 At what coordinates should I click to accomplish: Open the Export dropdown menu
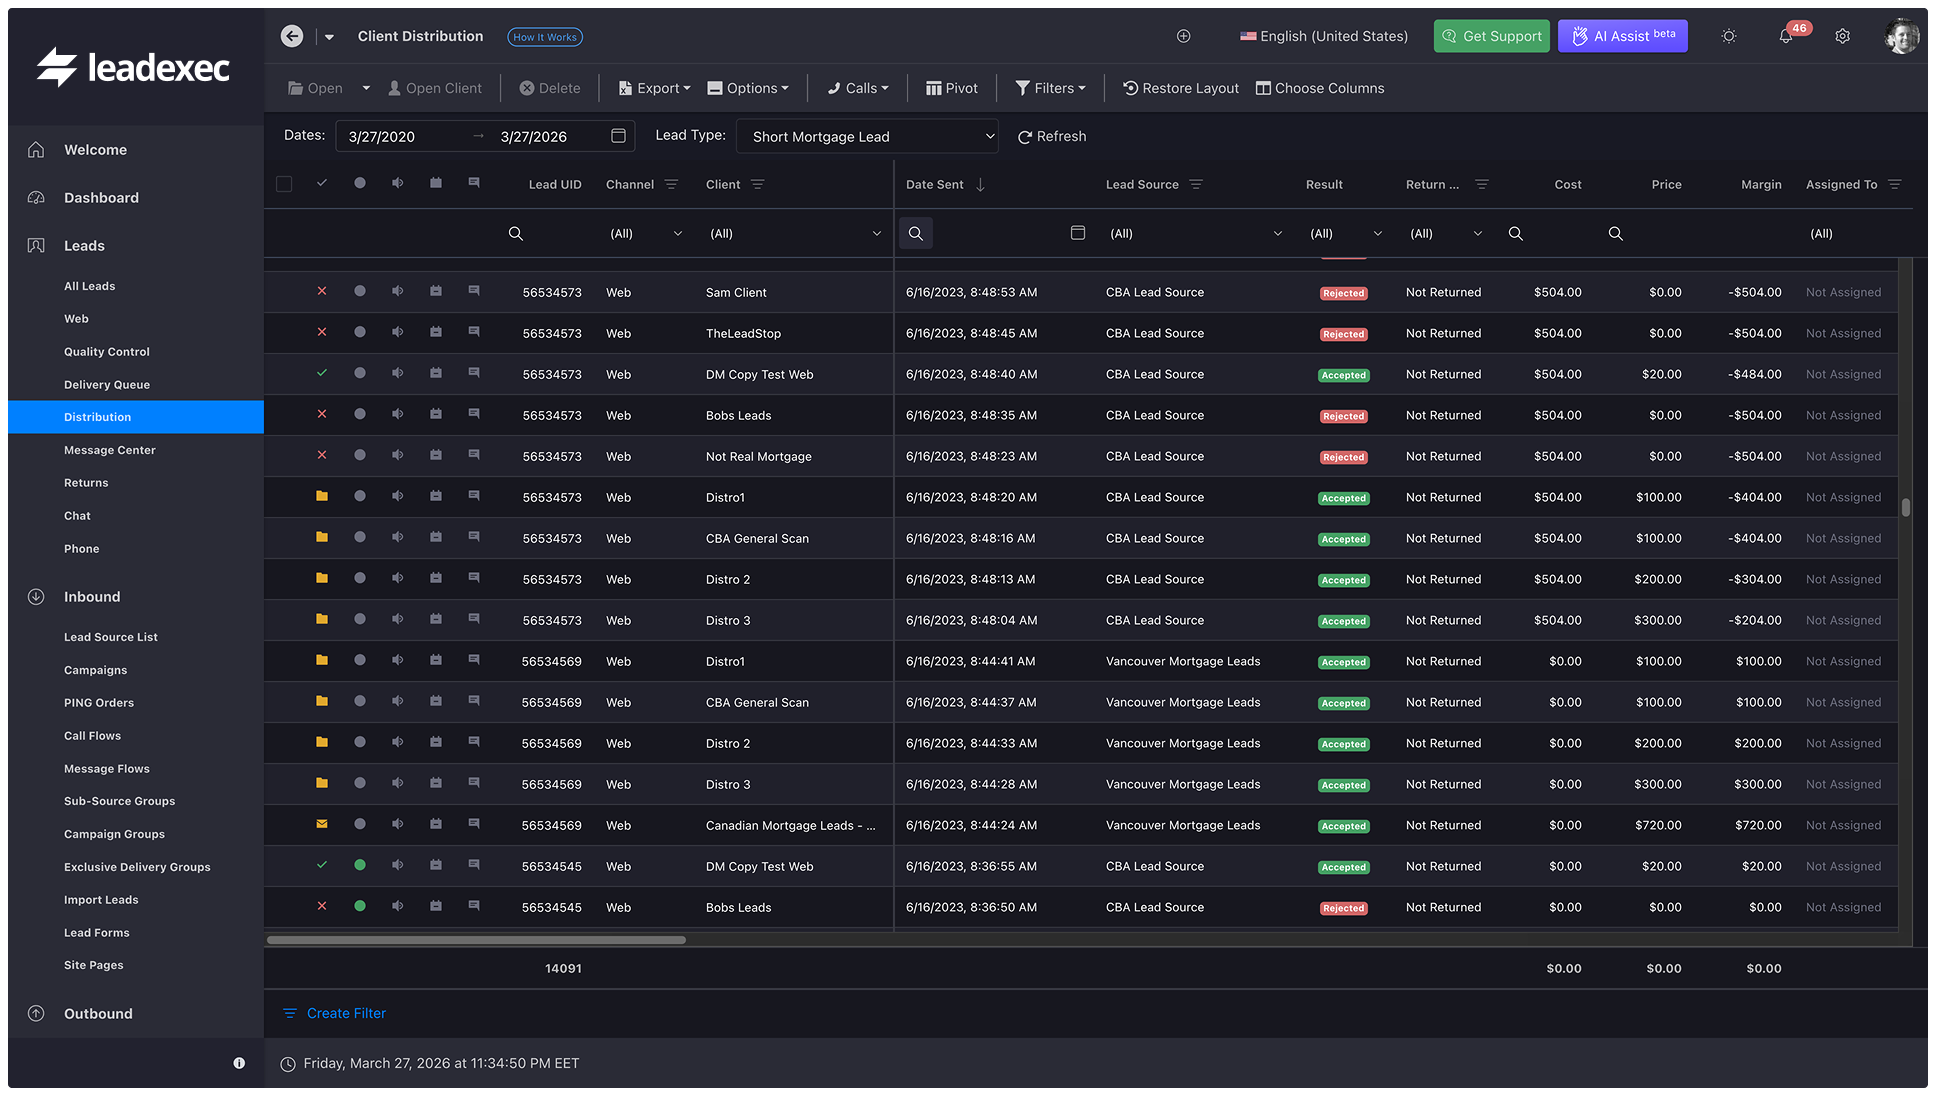(654, 88)
